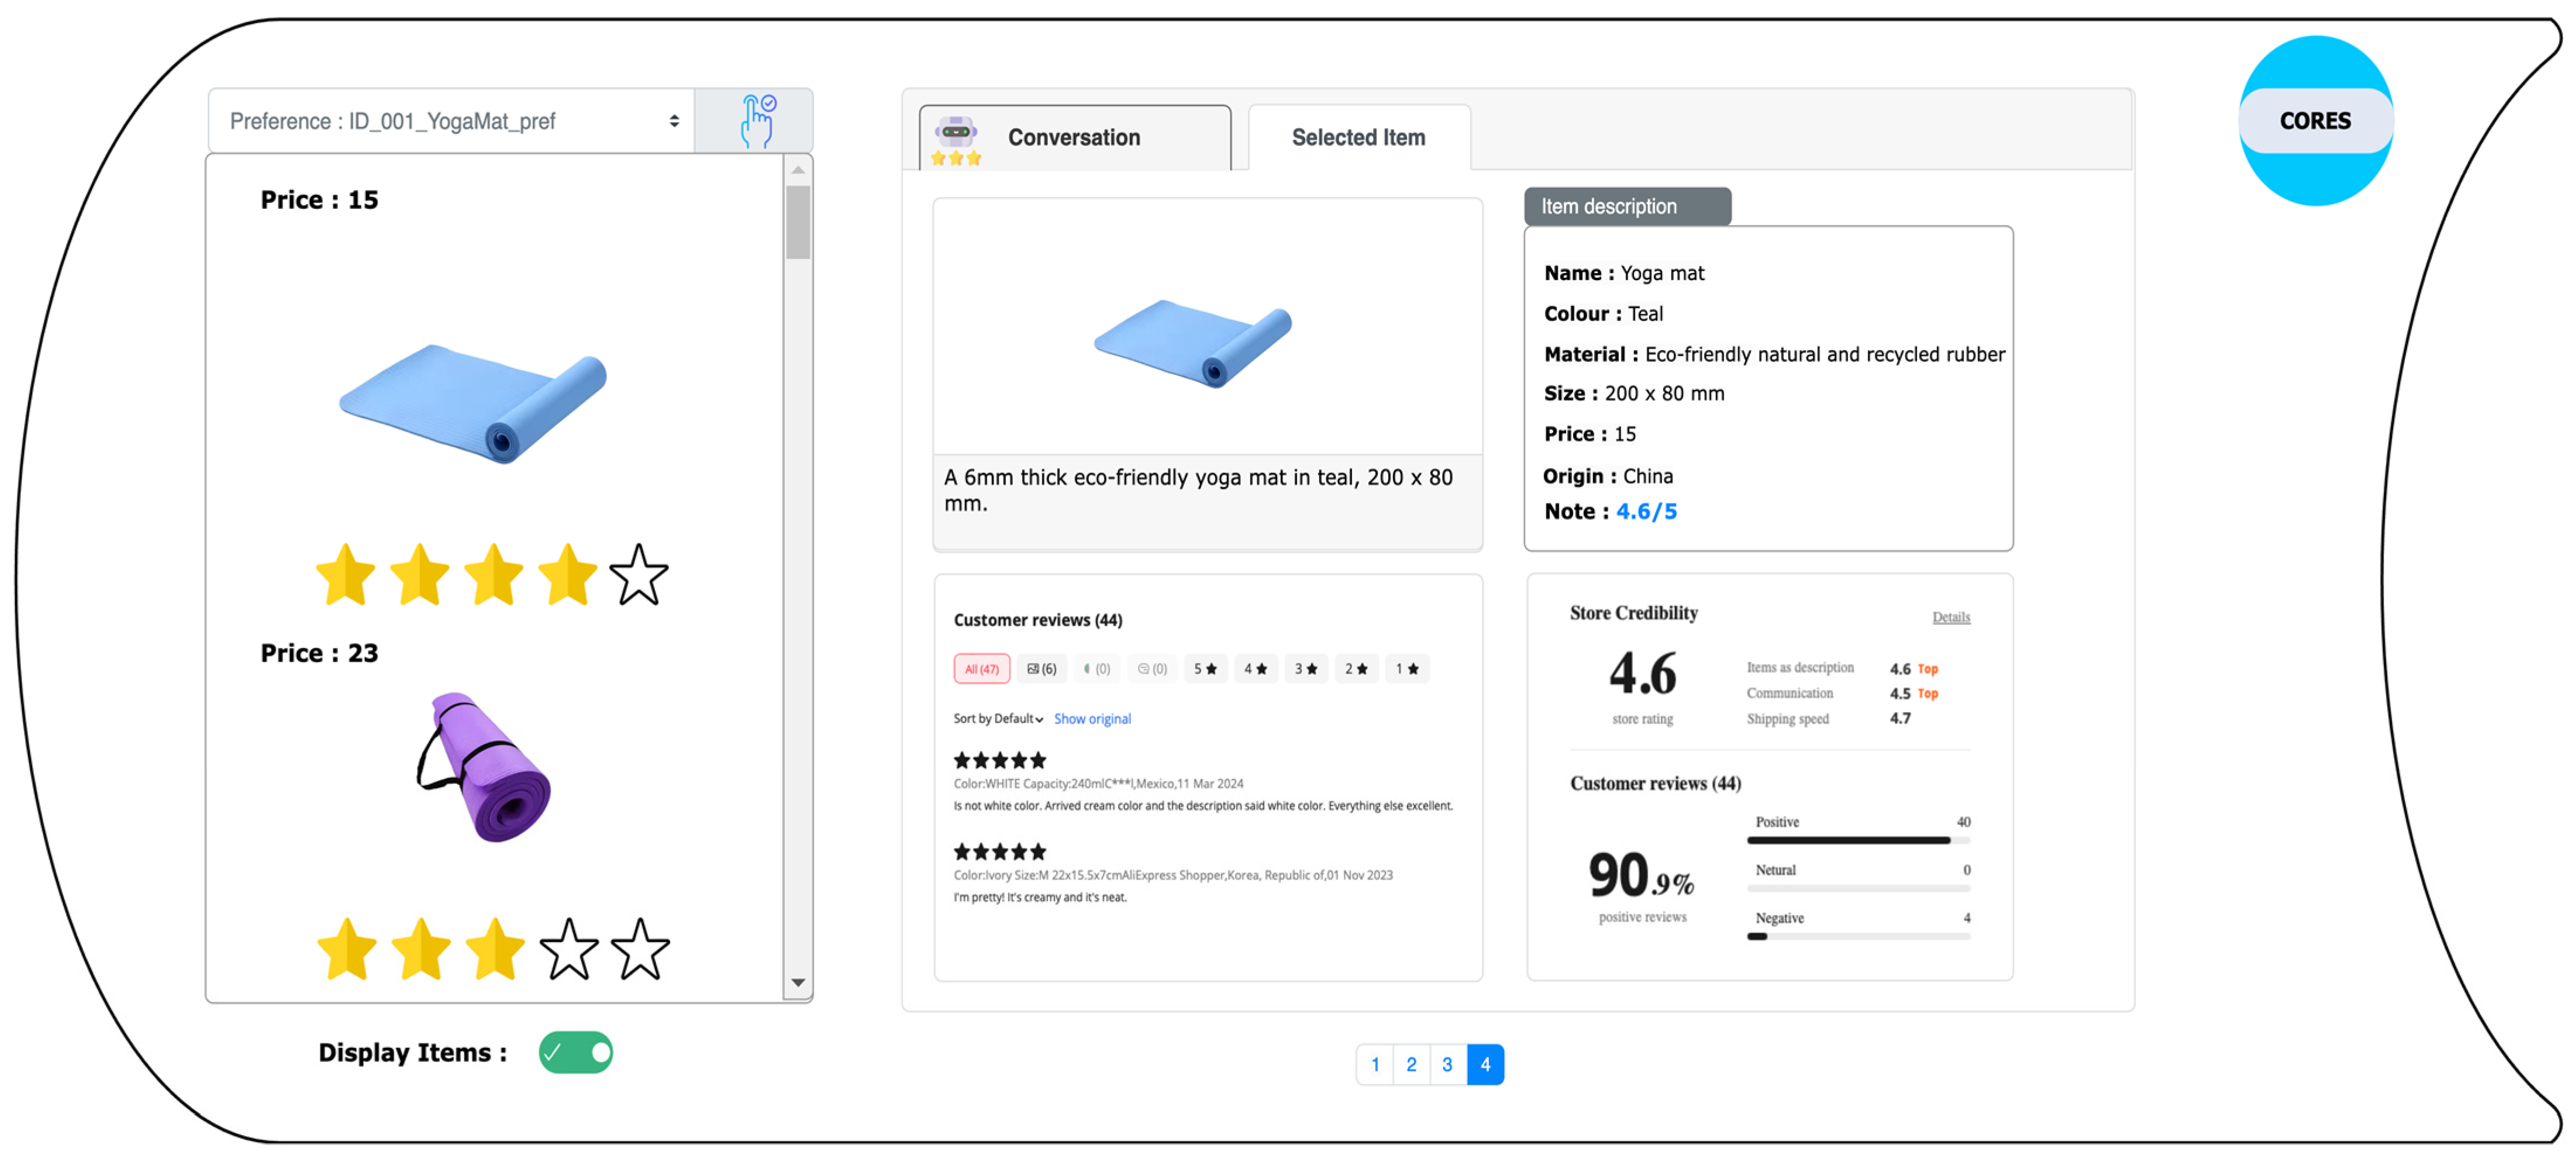This screenshot has height=1159, width=2576.
Task: Click the robot icon on Conversation tab
Action: (x=956, y=133)
